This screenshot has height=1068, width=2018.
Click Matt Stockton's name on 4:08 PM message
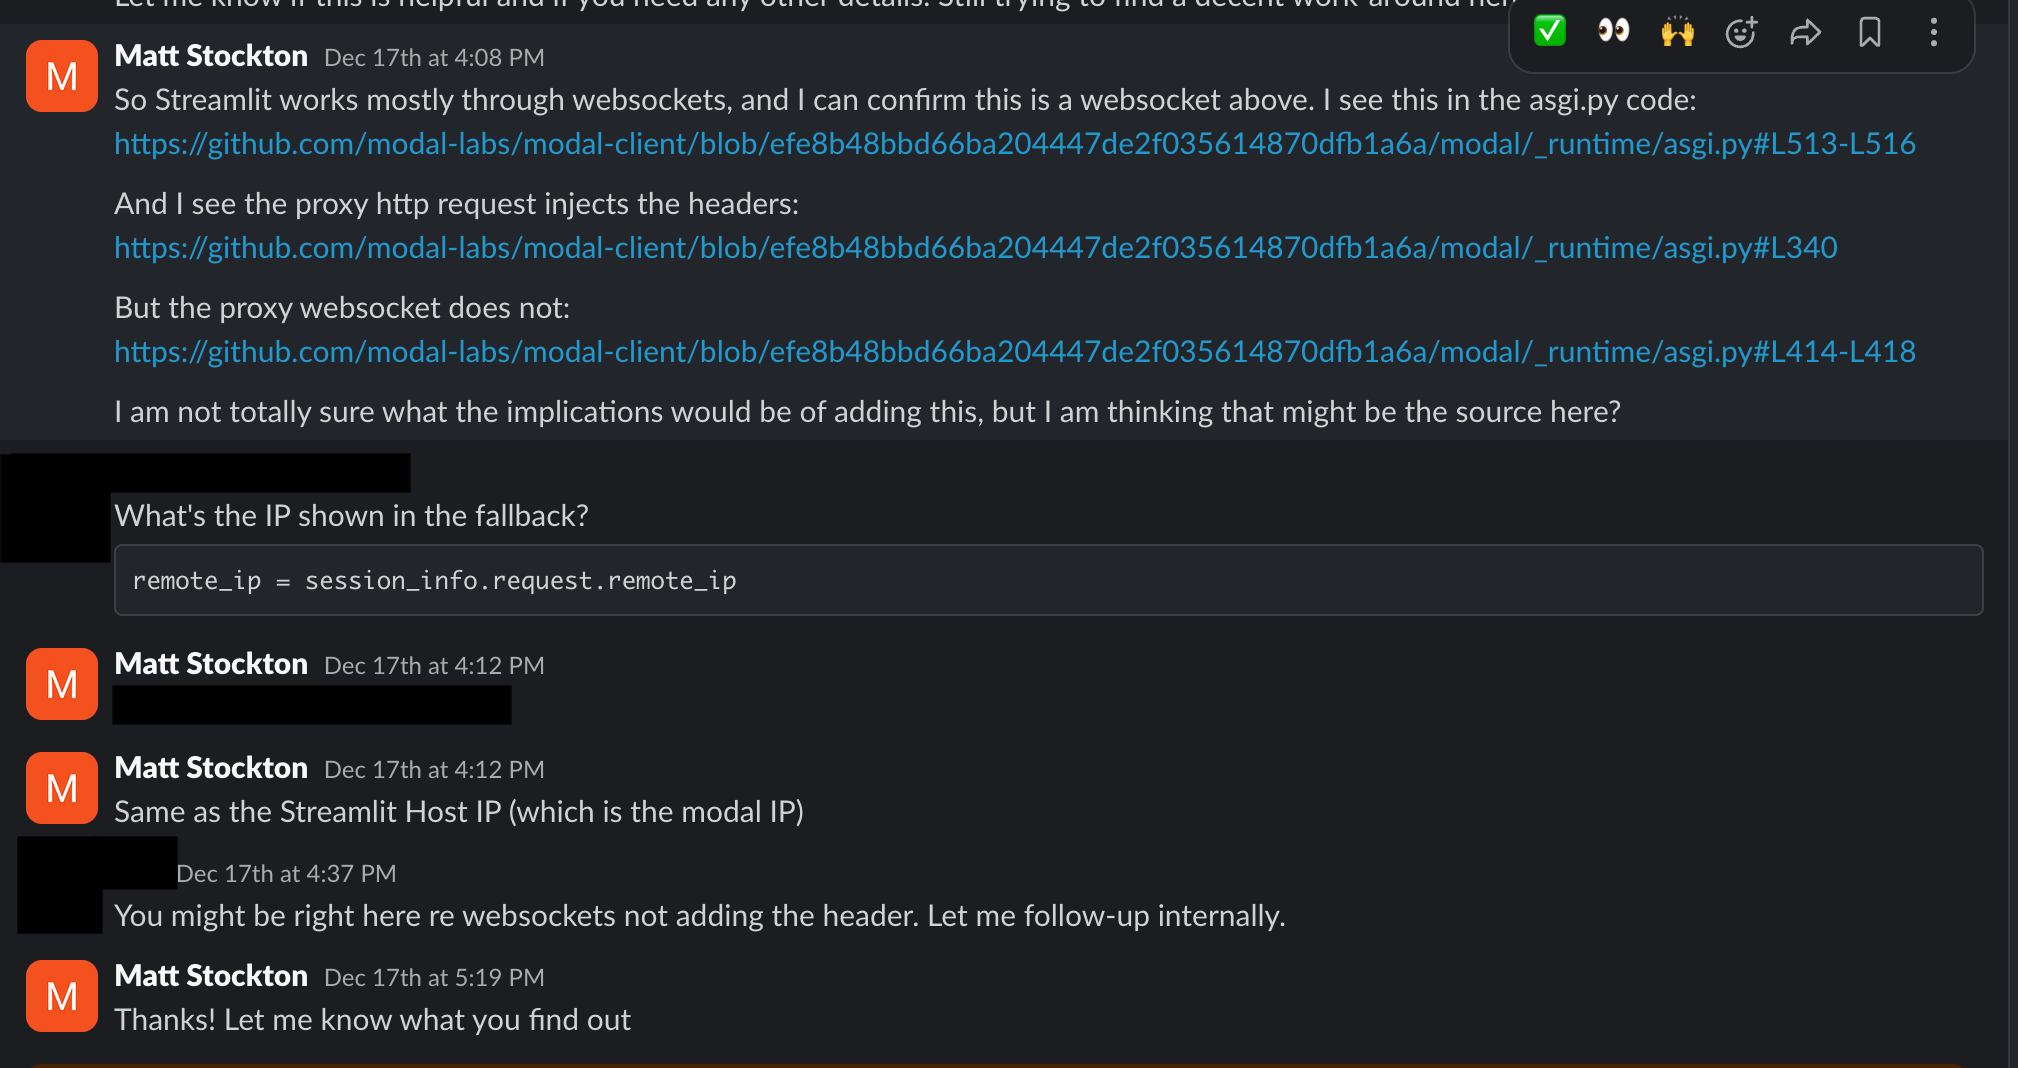(211, 56)
